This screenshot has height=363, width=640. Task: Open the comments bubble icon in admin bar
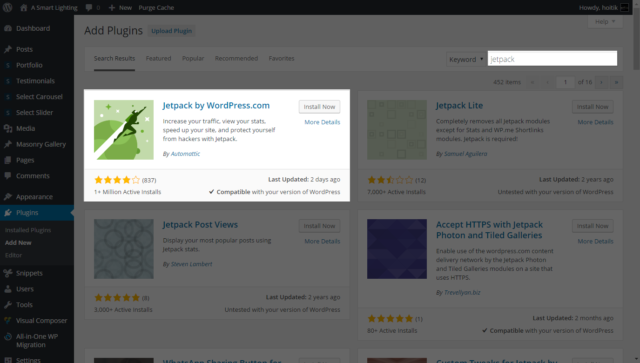pyautogui.click(x=89, y=7)
